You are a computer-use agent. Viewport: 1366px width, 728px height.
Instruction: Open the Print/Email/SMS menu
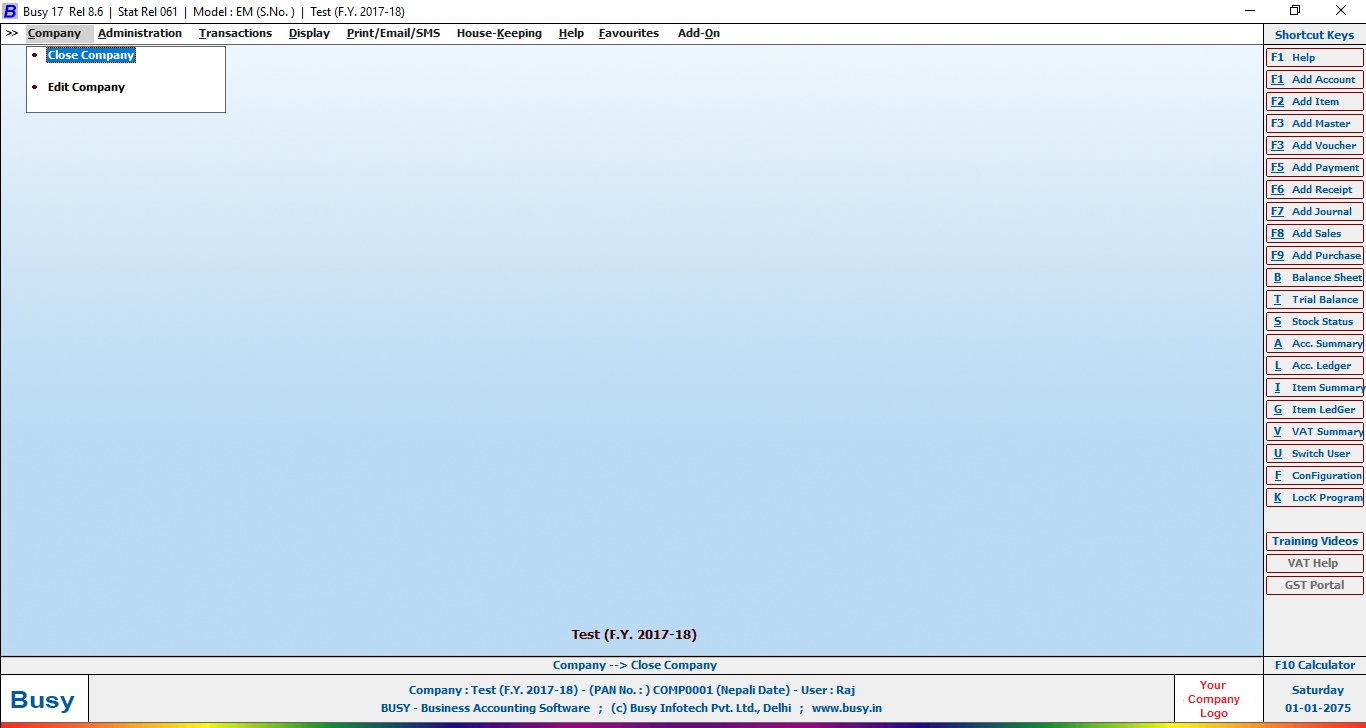[393, 33]
